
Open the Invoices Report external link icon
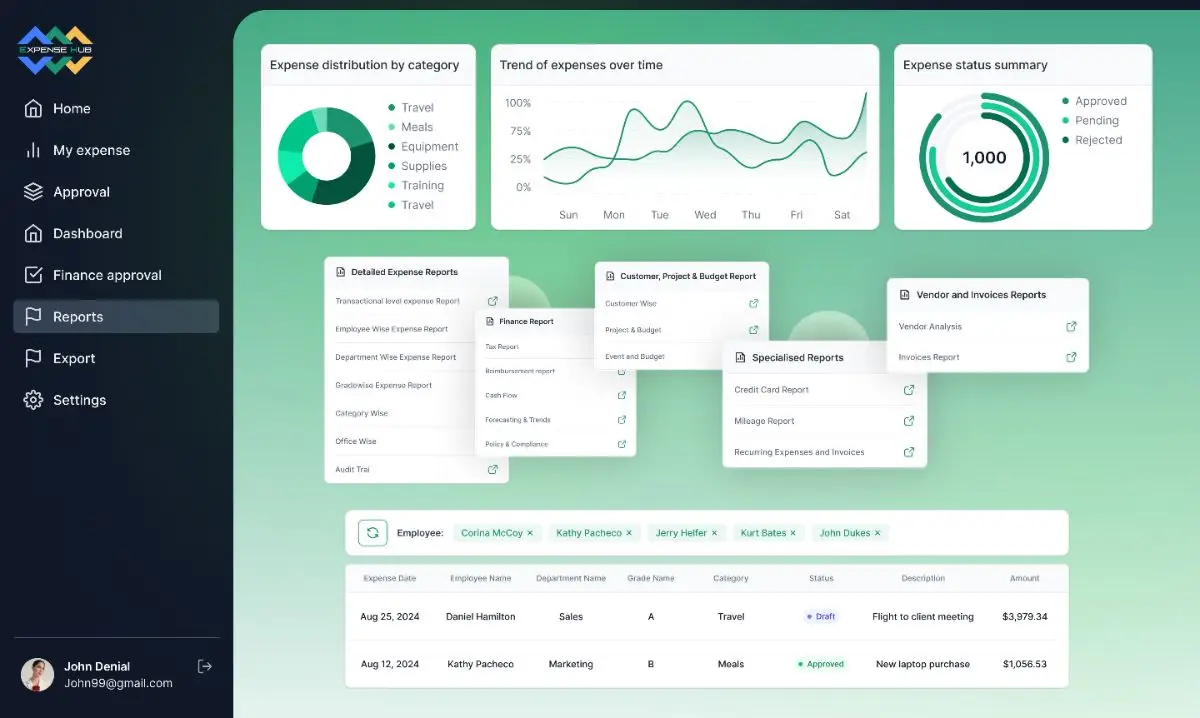click(x=1071, y=357)
